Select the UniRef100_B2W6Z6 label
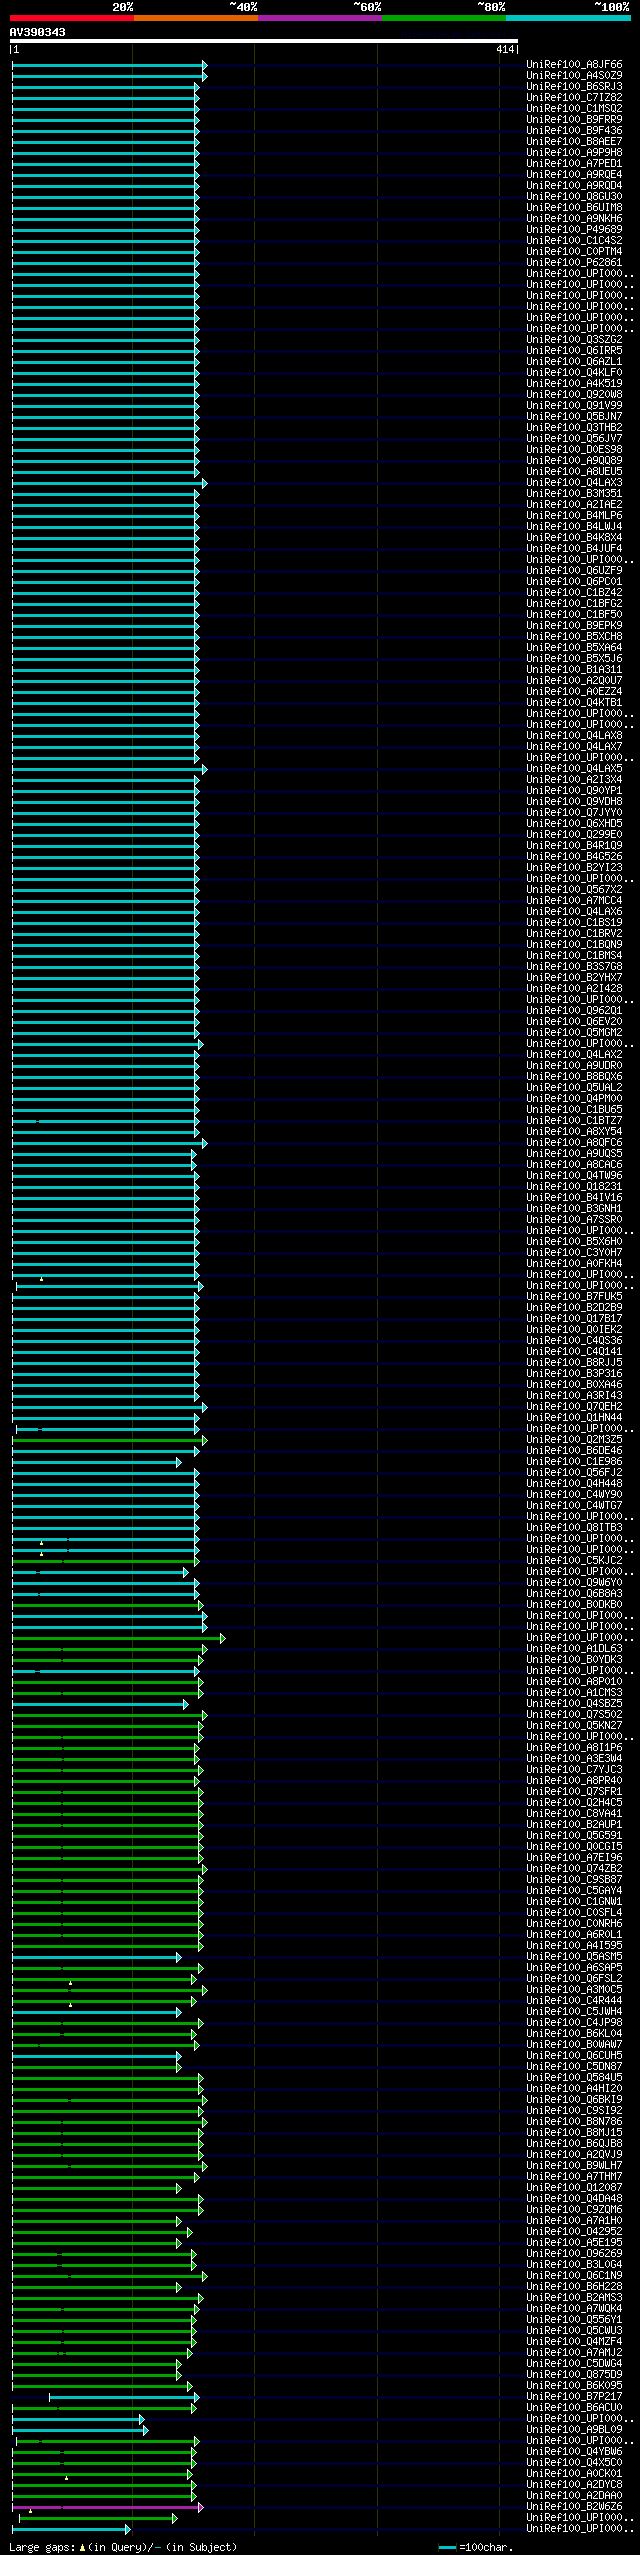 pos(574,2506)
